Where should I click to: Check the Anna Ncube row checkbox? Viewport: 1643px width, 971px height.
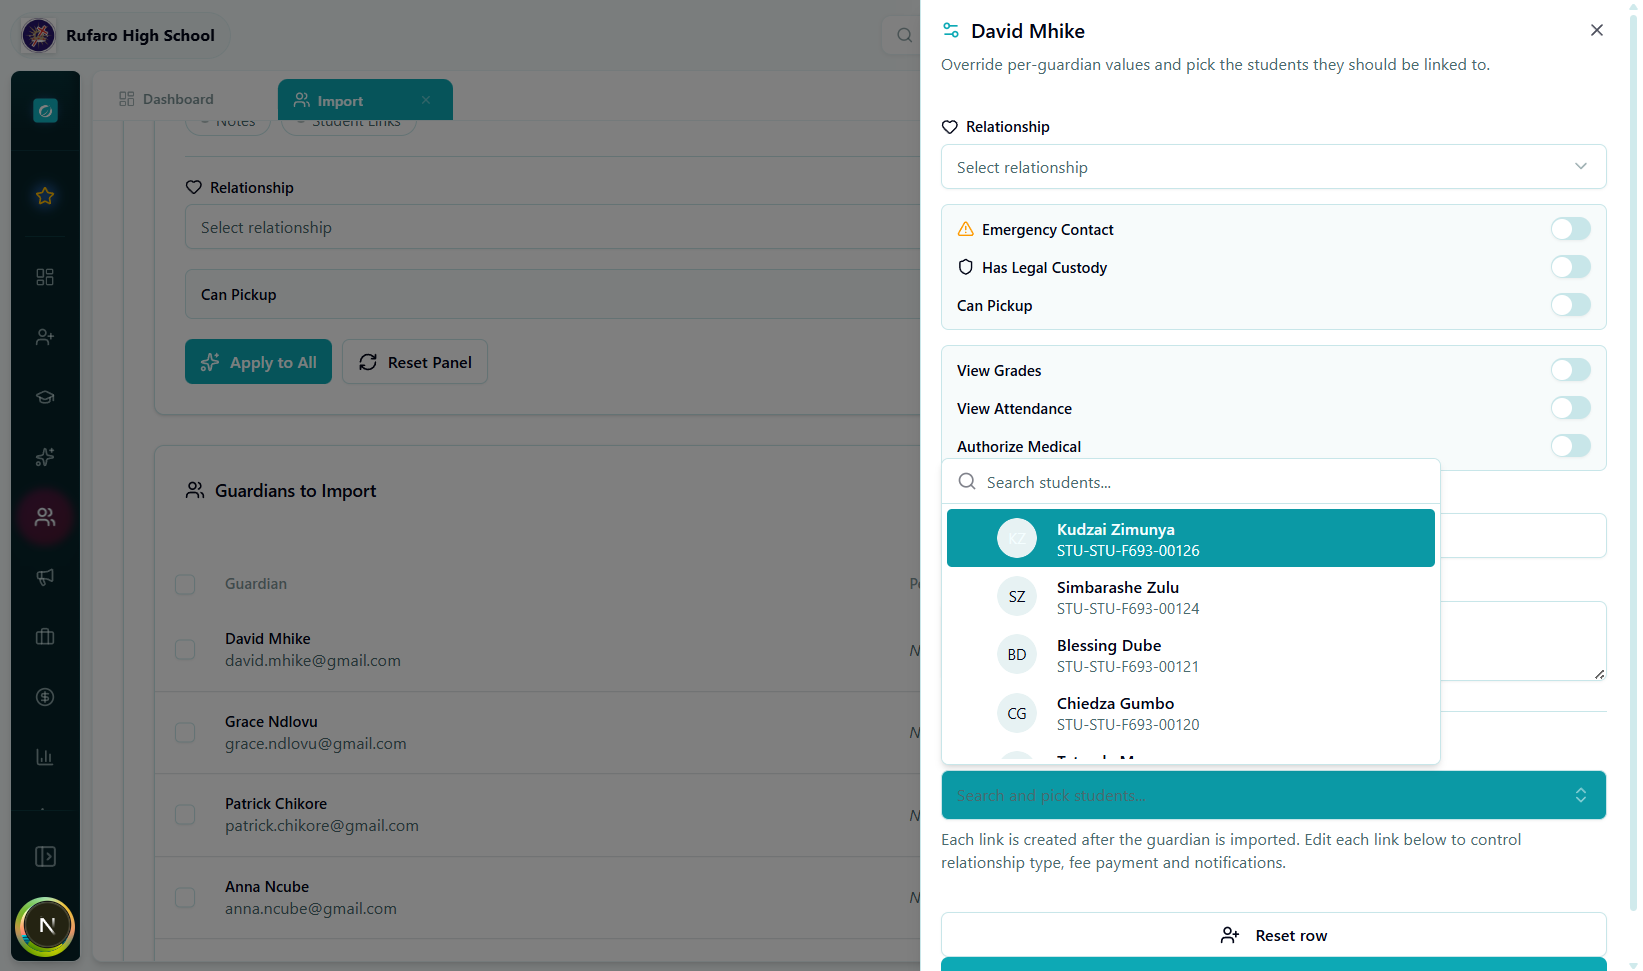pos(185,898)
